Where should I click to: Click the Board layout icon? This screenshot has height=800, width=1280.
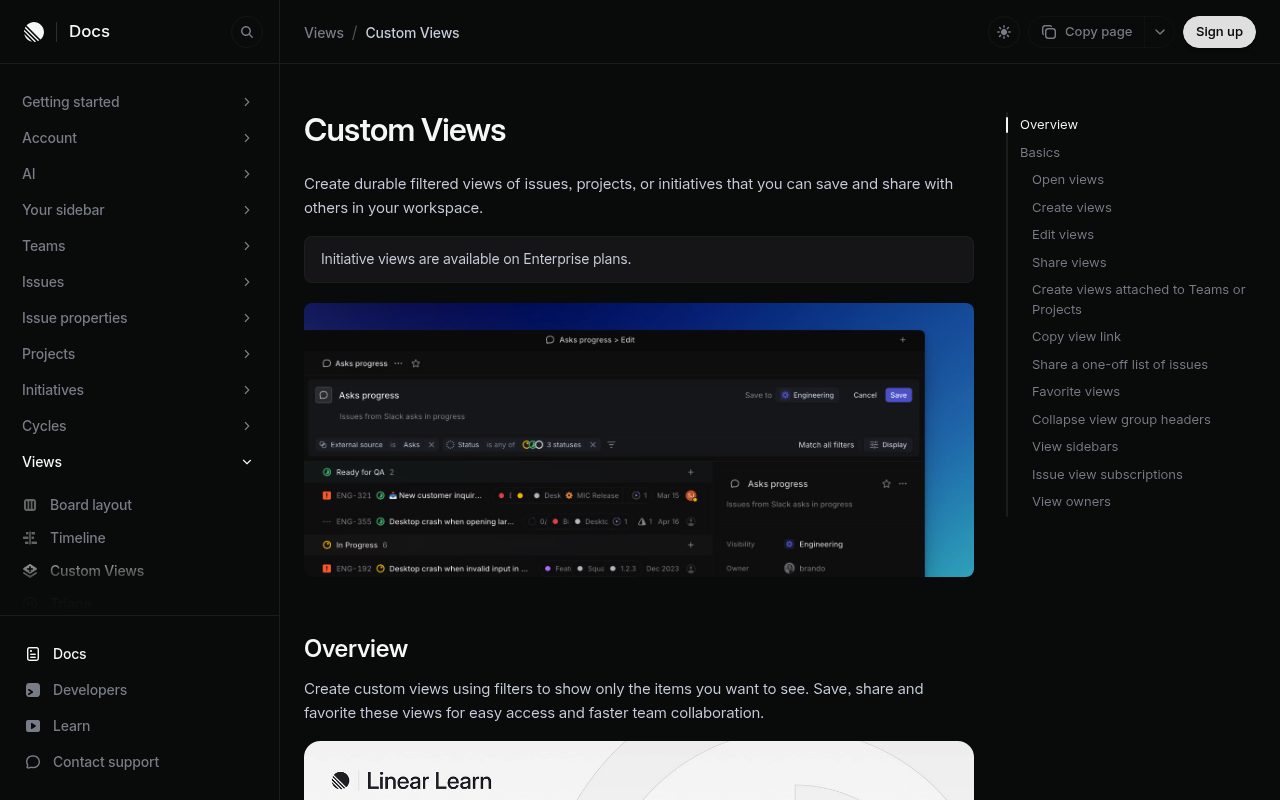pos(30,505)
